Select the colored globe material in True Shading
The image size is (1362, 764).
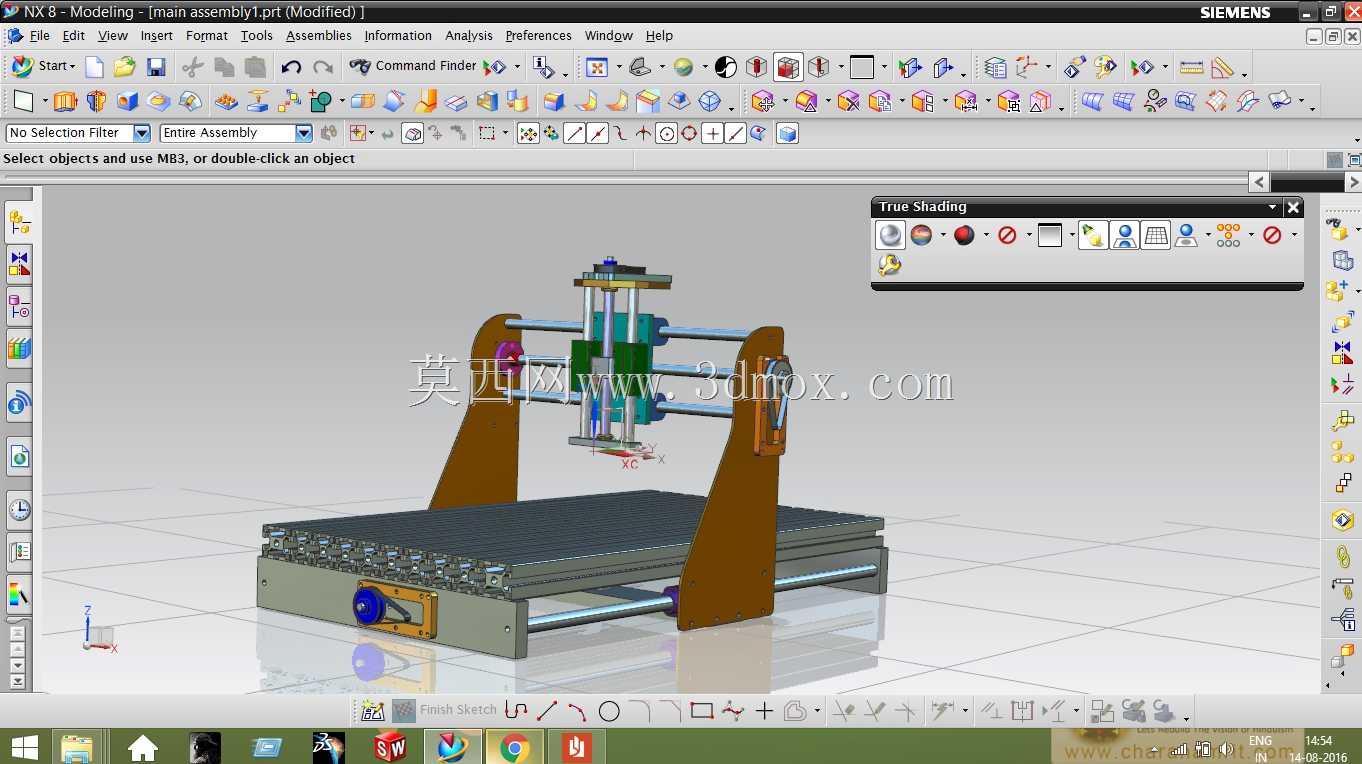click(x=921, y=235)
